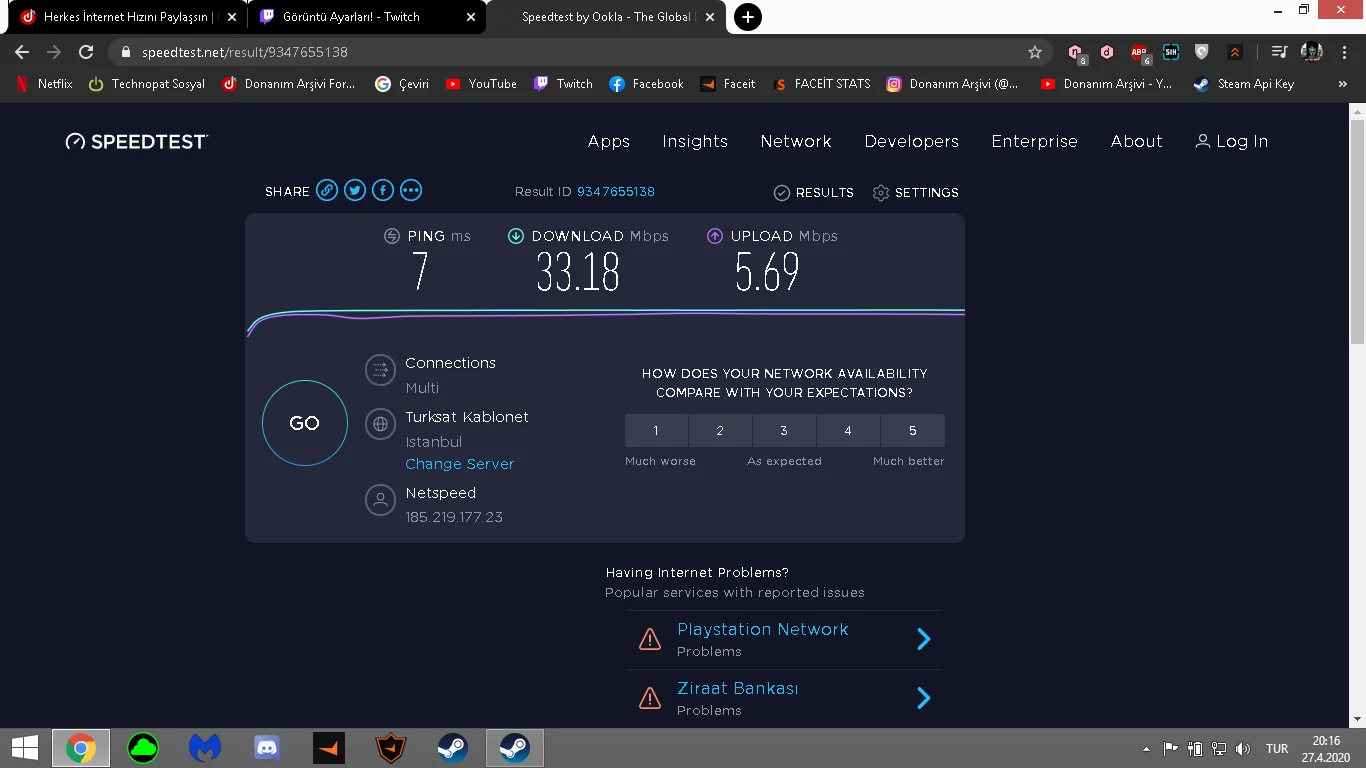Open the Windows Start menu
The width and height of the screenshot is (1366, 768).
point(24,748)
